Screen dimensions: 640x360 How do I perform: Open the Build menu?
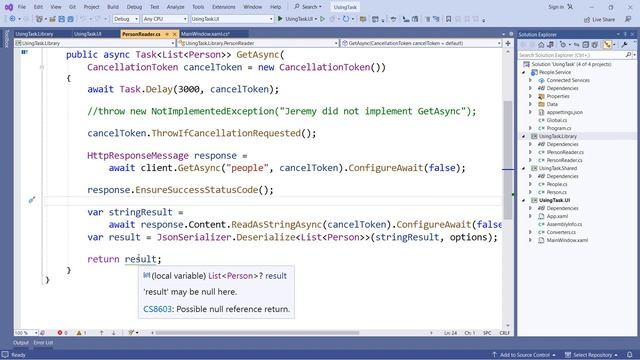coord(113,7)
